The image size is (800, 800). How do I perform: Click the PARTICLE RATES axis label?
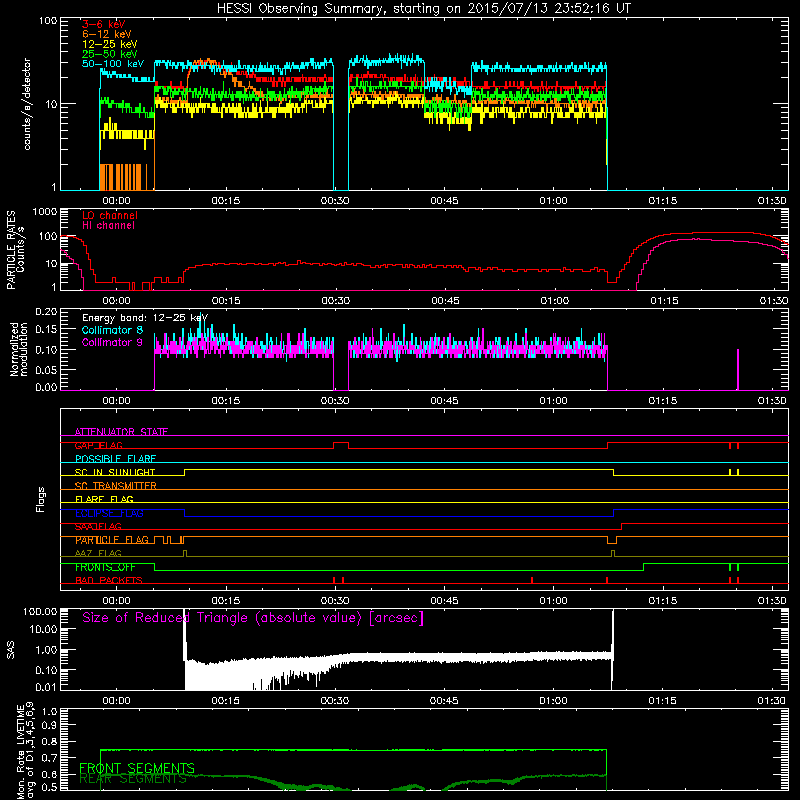click(15, 250)
